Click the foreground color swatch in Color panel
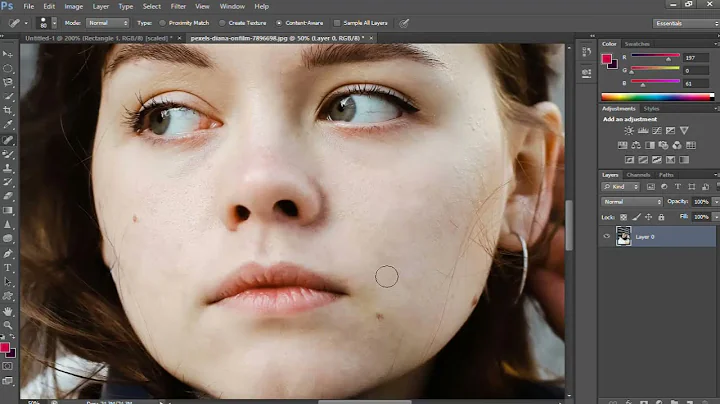720x404 pixels. pyautogui.click(x=607, y=59)
